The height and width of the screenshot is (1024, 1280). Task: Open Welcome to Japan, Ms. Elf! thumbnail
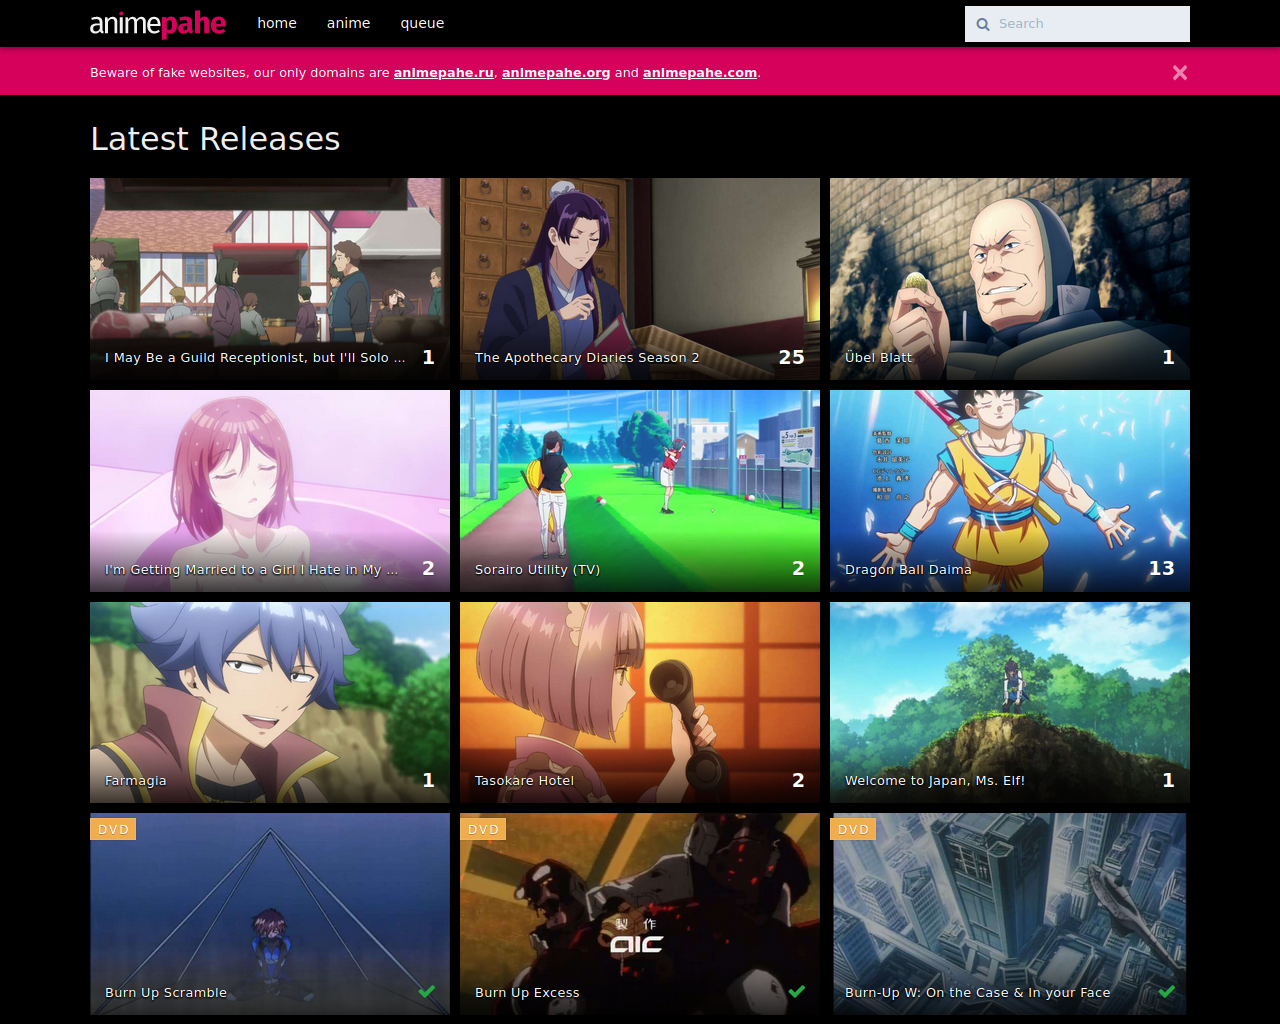tap(1010, 702)
